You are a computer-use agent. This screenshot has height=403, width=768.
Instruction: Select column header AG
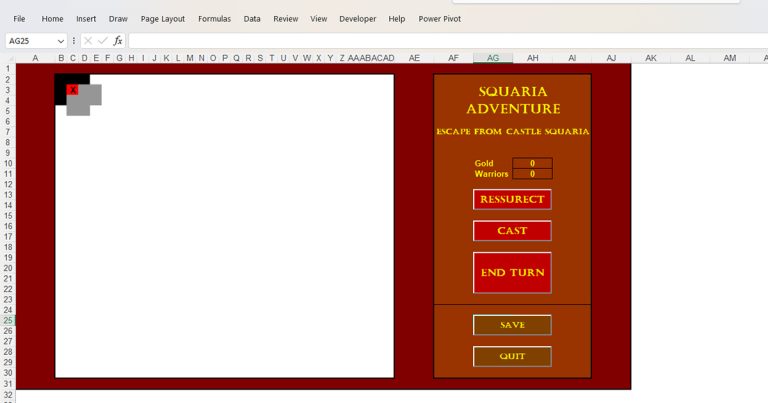click(493, 58)
